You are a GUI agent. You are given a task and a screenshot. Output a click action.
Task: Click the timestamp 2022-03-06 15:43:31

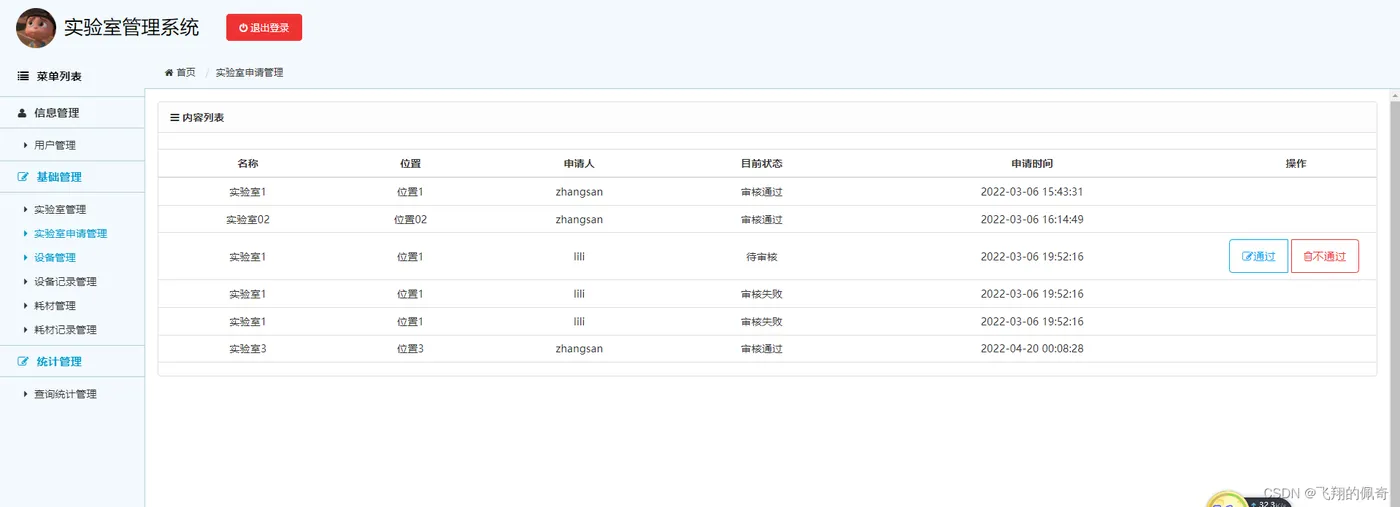tap(1032, 192)
